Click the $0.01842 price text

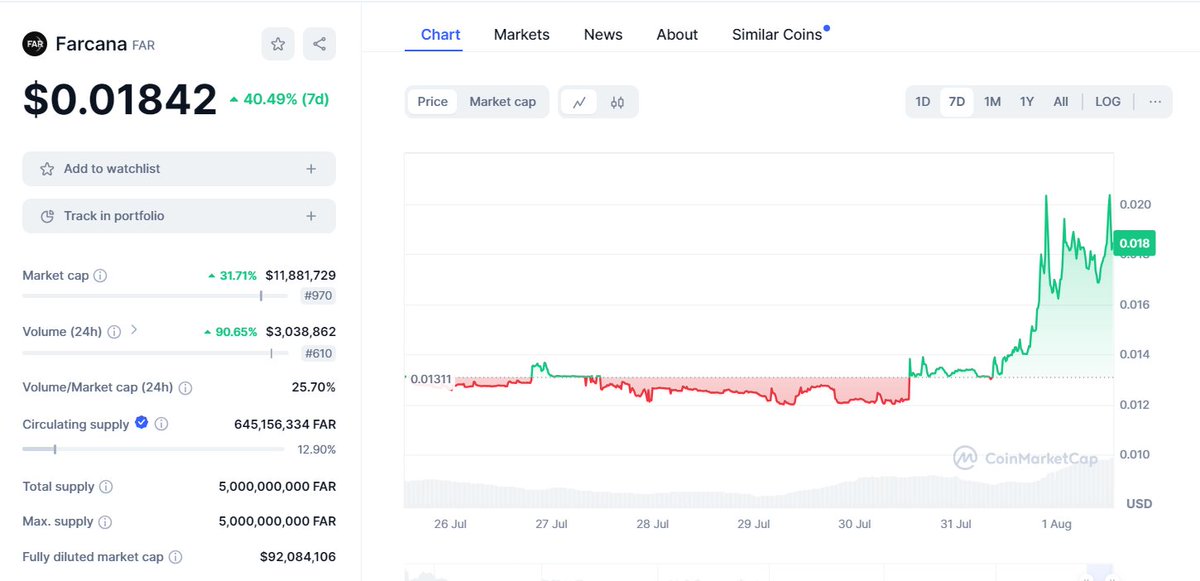[x=120, y=99]
